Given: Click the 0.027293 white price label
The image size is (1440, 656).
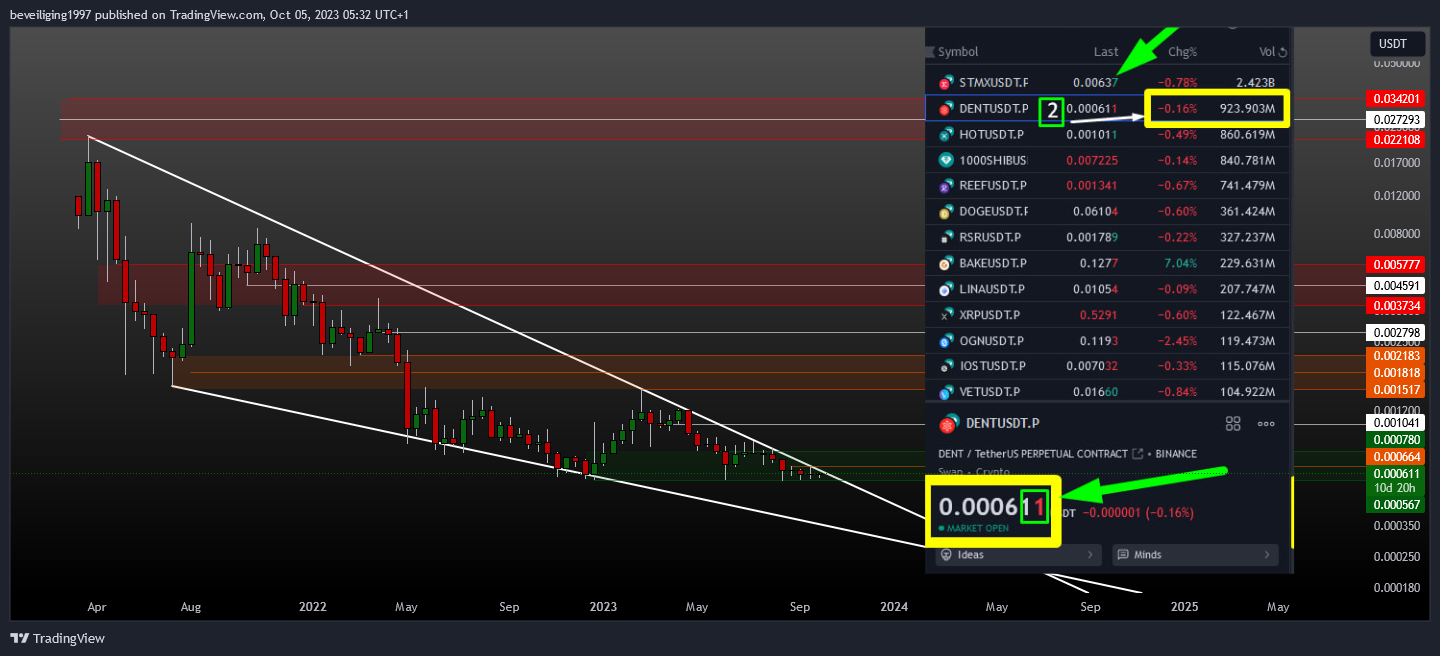Looking at the screenshot, I should click(1395, 119).
